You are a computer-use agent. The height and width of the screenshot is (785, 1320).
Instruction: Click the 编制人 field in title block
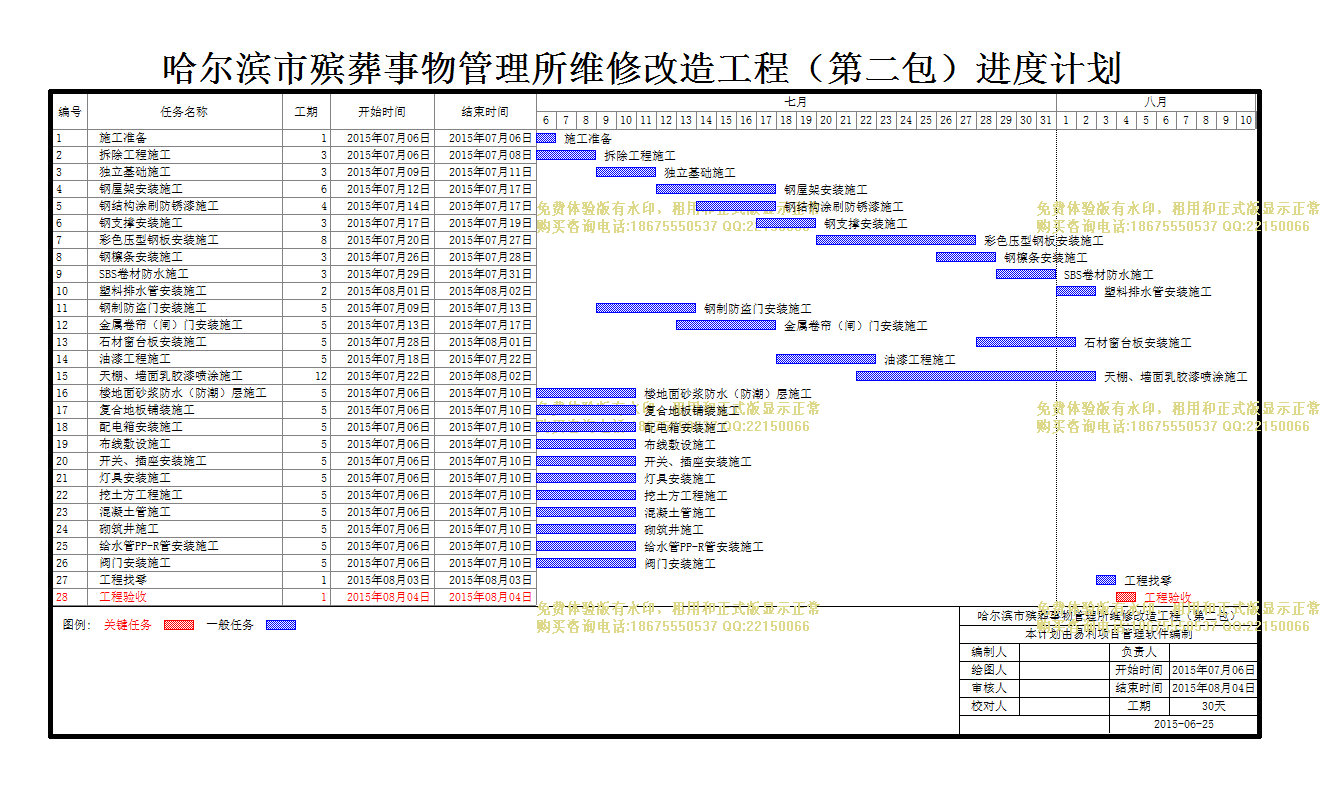pyautogui.click(x=1064, y=652)
